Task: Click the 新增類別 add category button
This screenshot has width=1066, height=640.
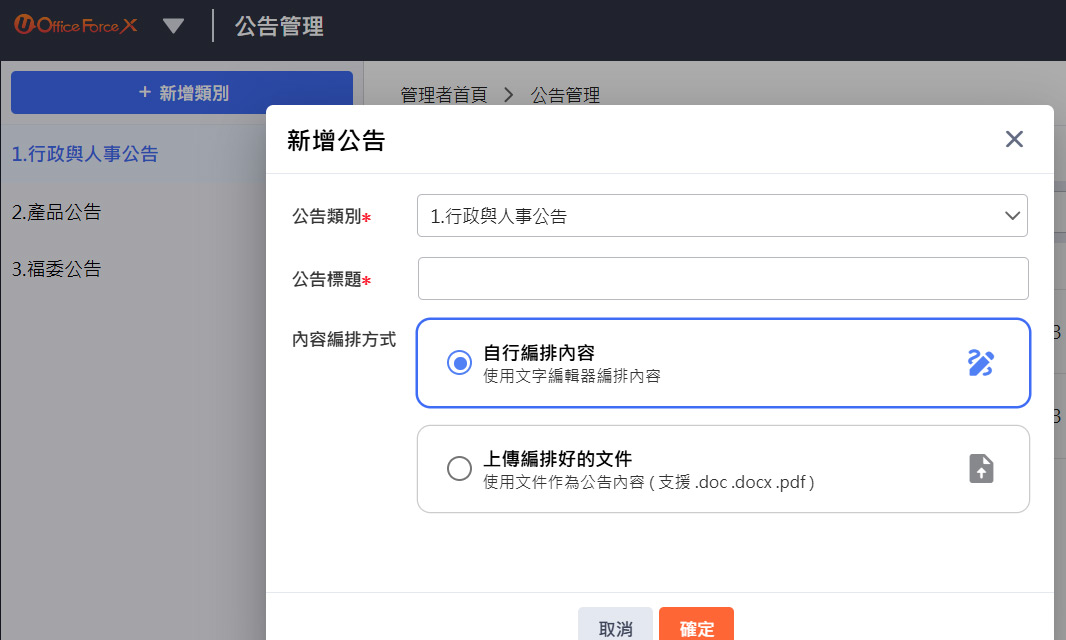Action: (182, 92)
